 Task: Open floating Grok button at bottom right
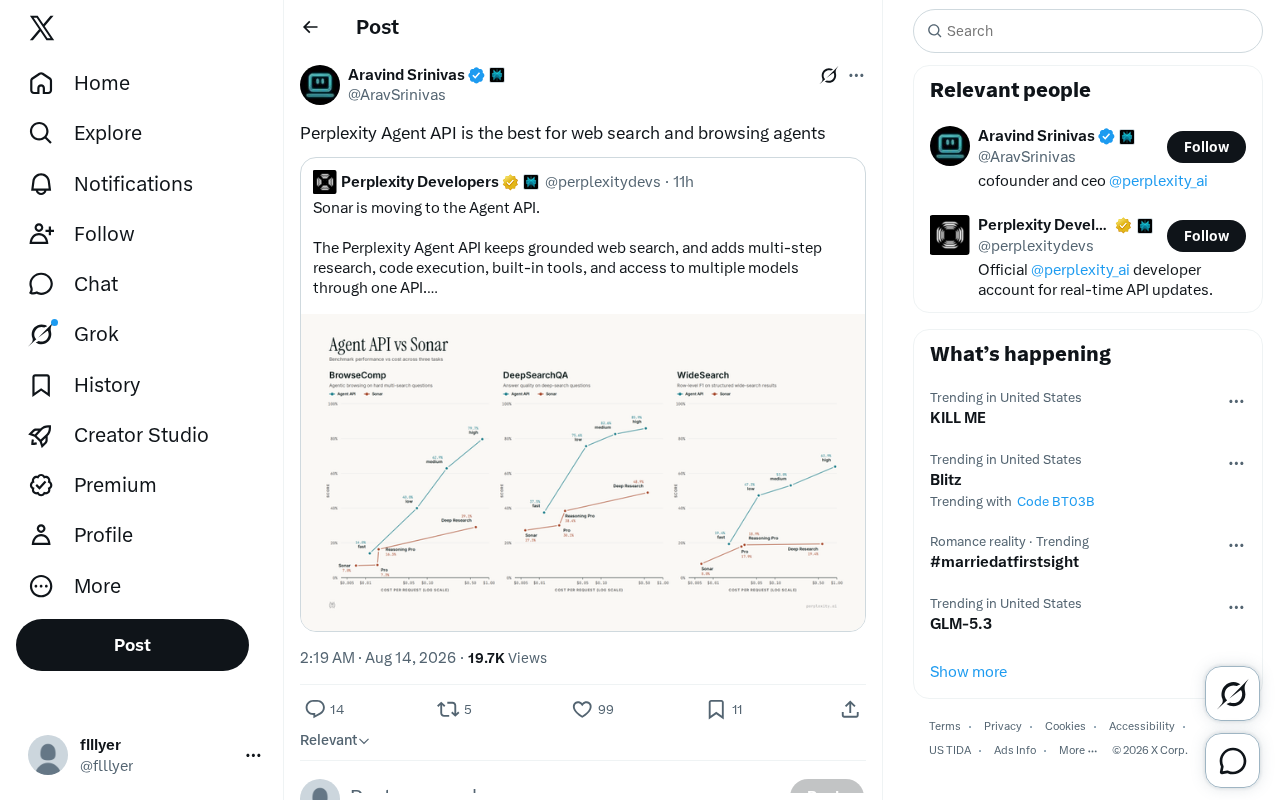(1232, 693)
